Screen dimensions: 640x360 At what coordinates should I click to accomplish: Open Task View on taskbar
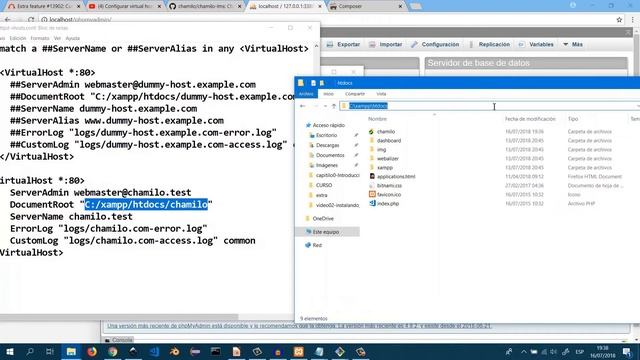tap(50, 351)
